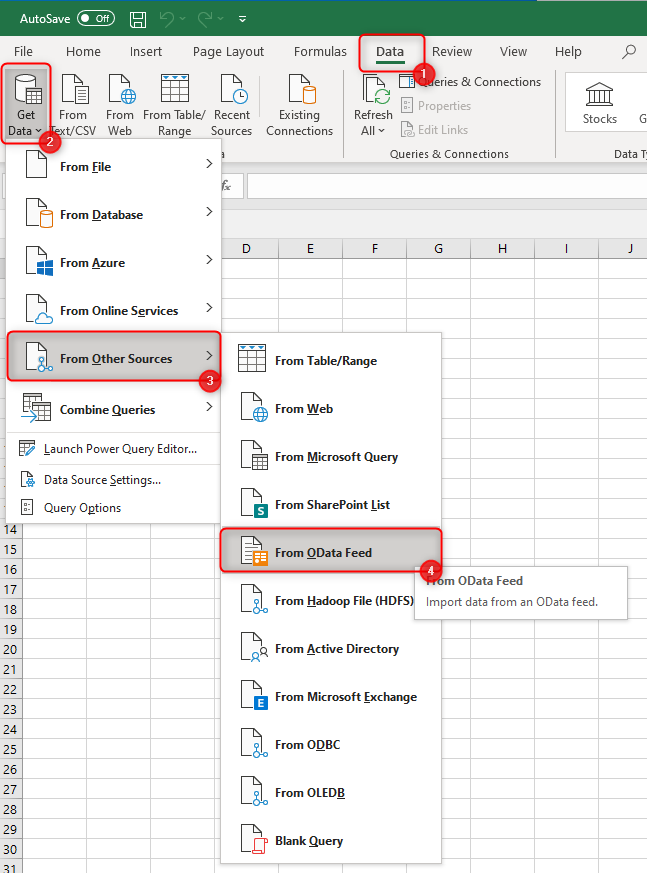Open the Review tab
647x873 pixels.
[x=452, y=51]
